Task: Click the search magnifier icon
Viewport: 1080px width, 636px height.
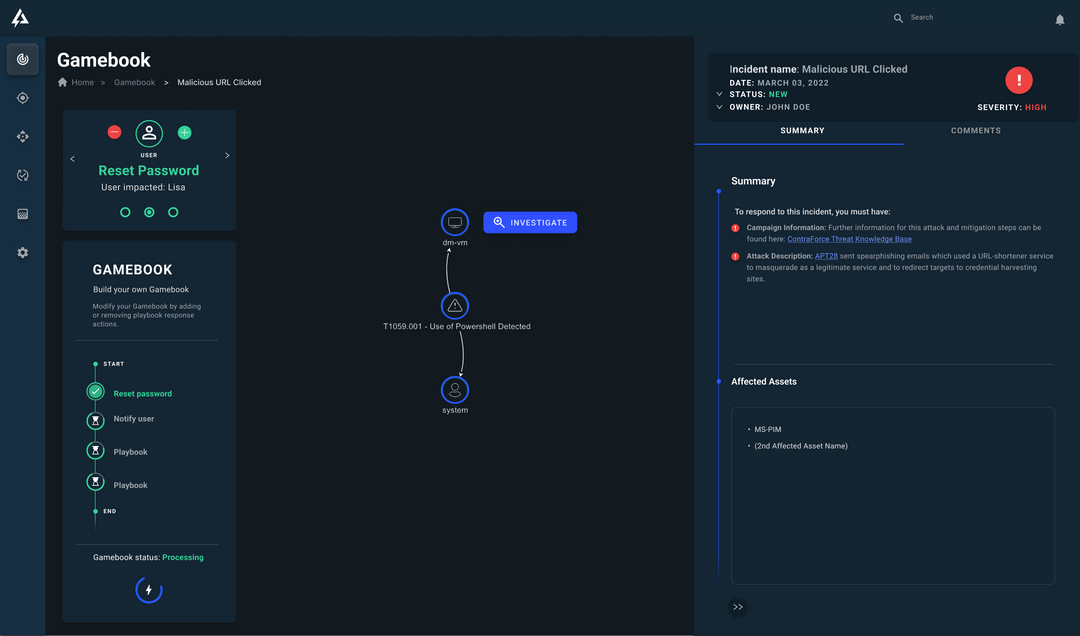Action: (898, 18)
